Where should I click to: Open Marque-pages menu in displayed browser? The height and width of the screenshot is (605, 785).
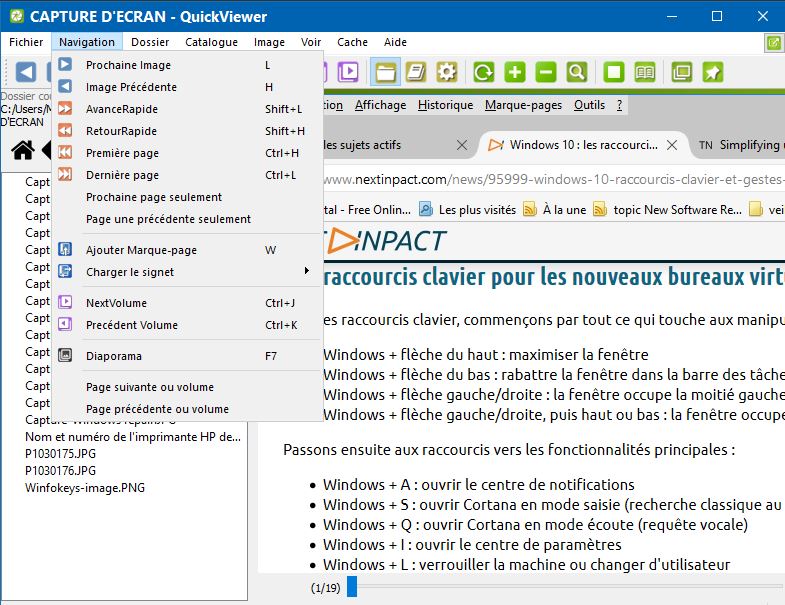523,105
